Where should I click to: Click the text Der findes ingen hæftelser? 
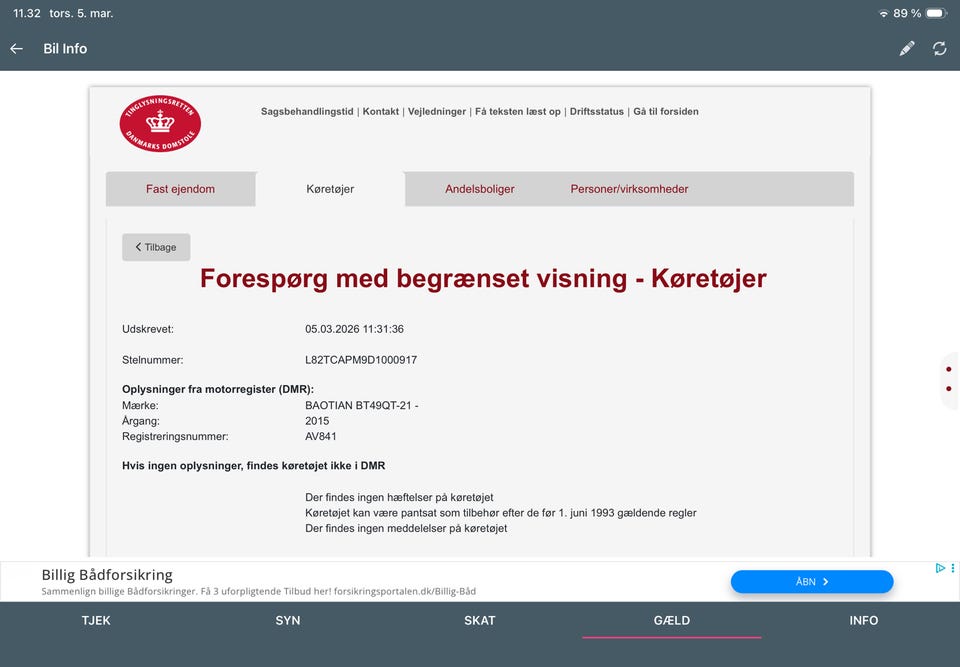point(399,497)
